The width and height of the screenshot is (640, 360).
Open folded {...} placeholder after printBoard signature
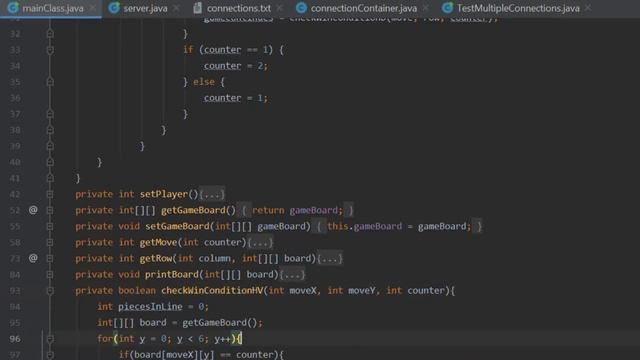click(292, 275)
